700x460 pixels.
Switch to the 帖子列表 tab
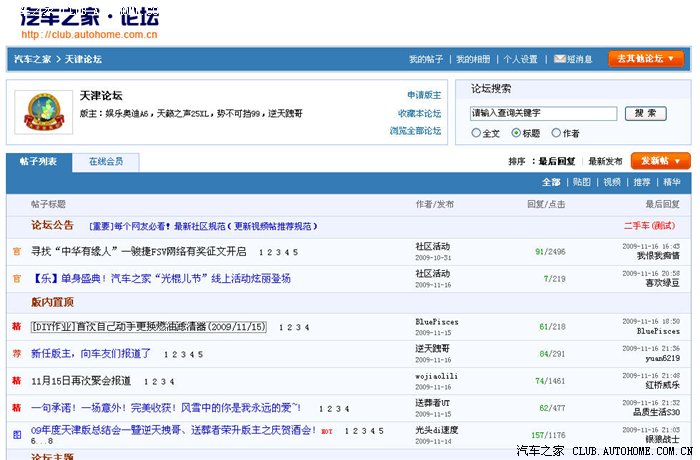[38, 162]
